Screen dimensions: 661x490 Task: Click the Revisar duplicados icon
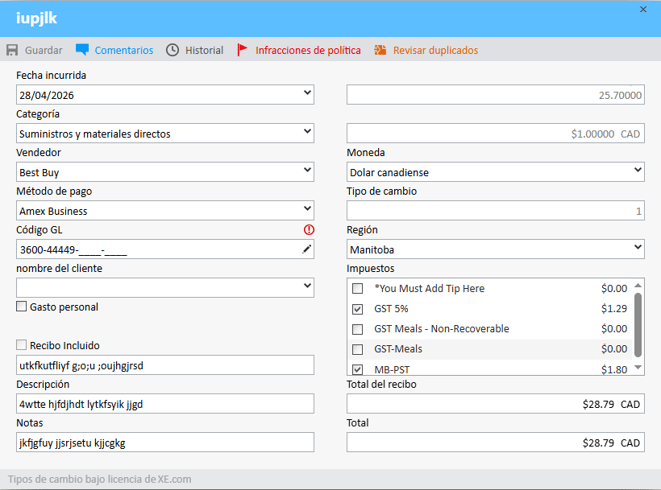point(380,50)
